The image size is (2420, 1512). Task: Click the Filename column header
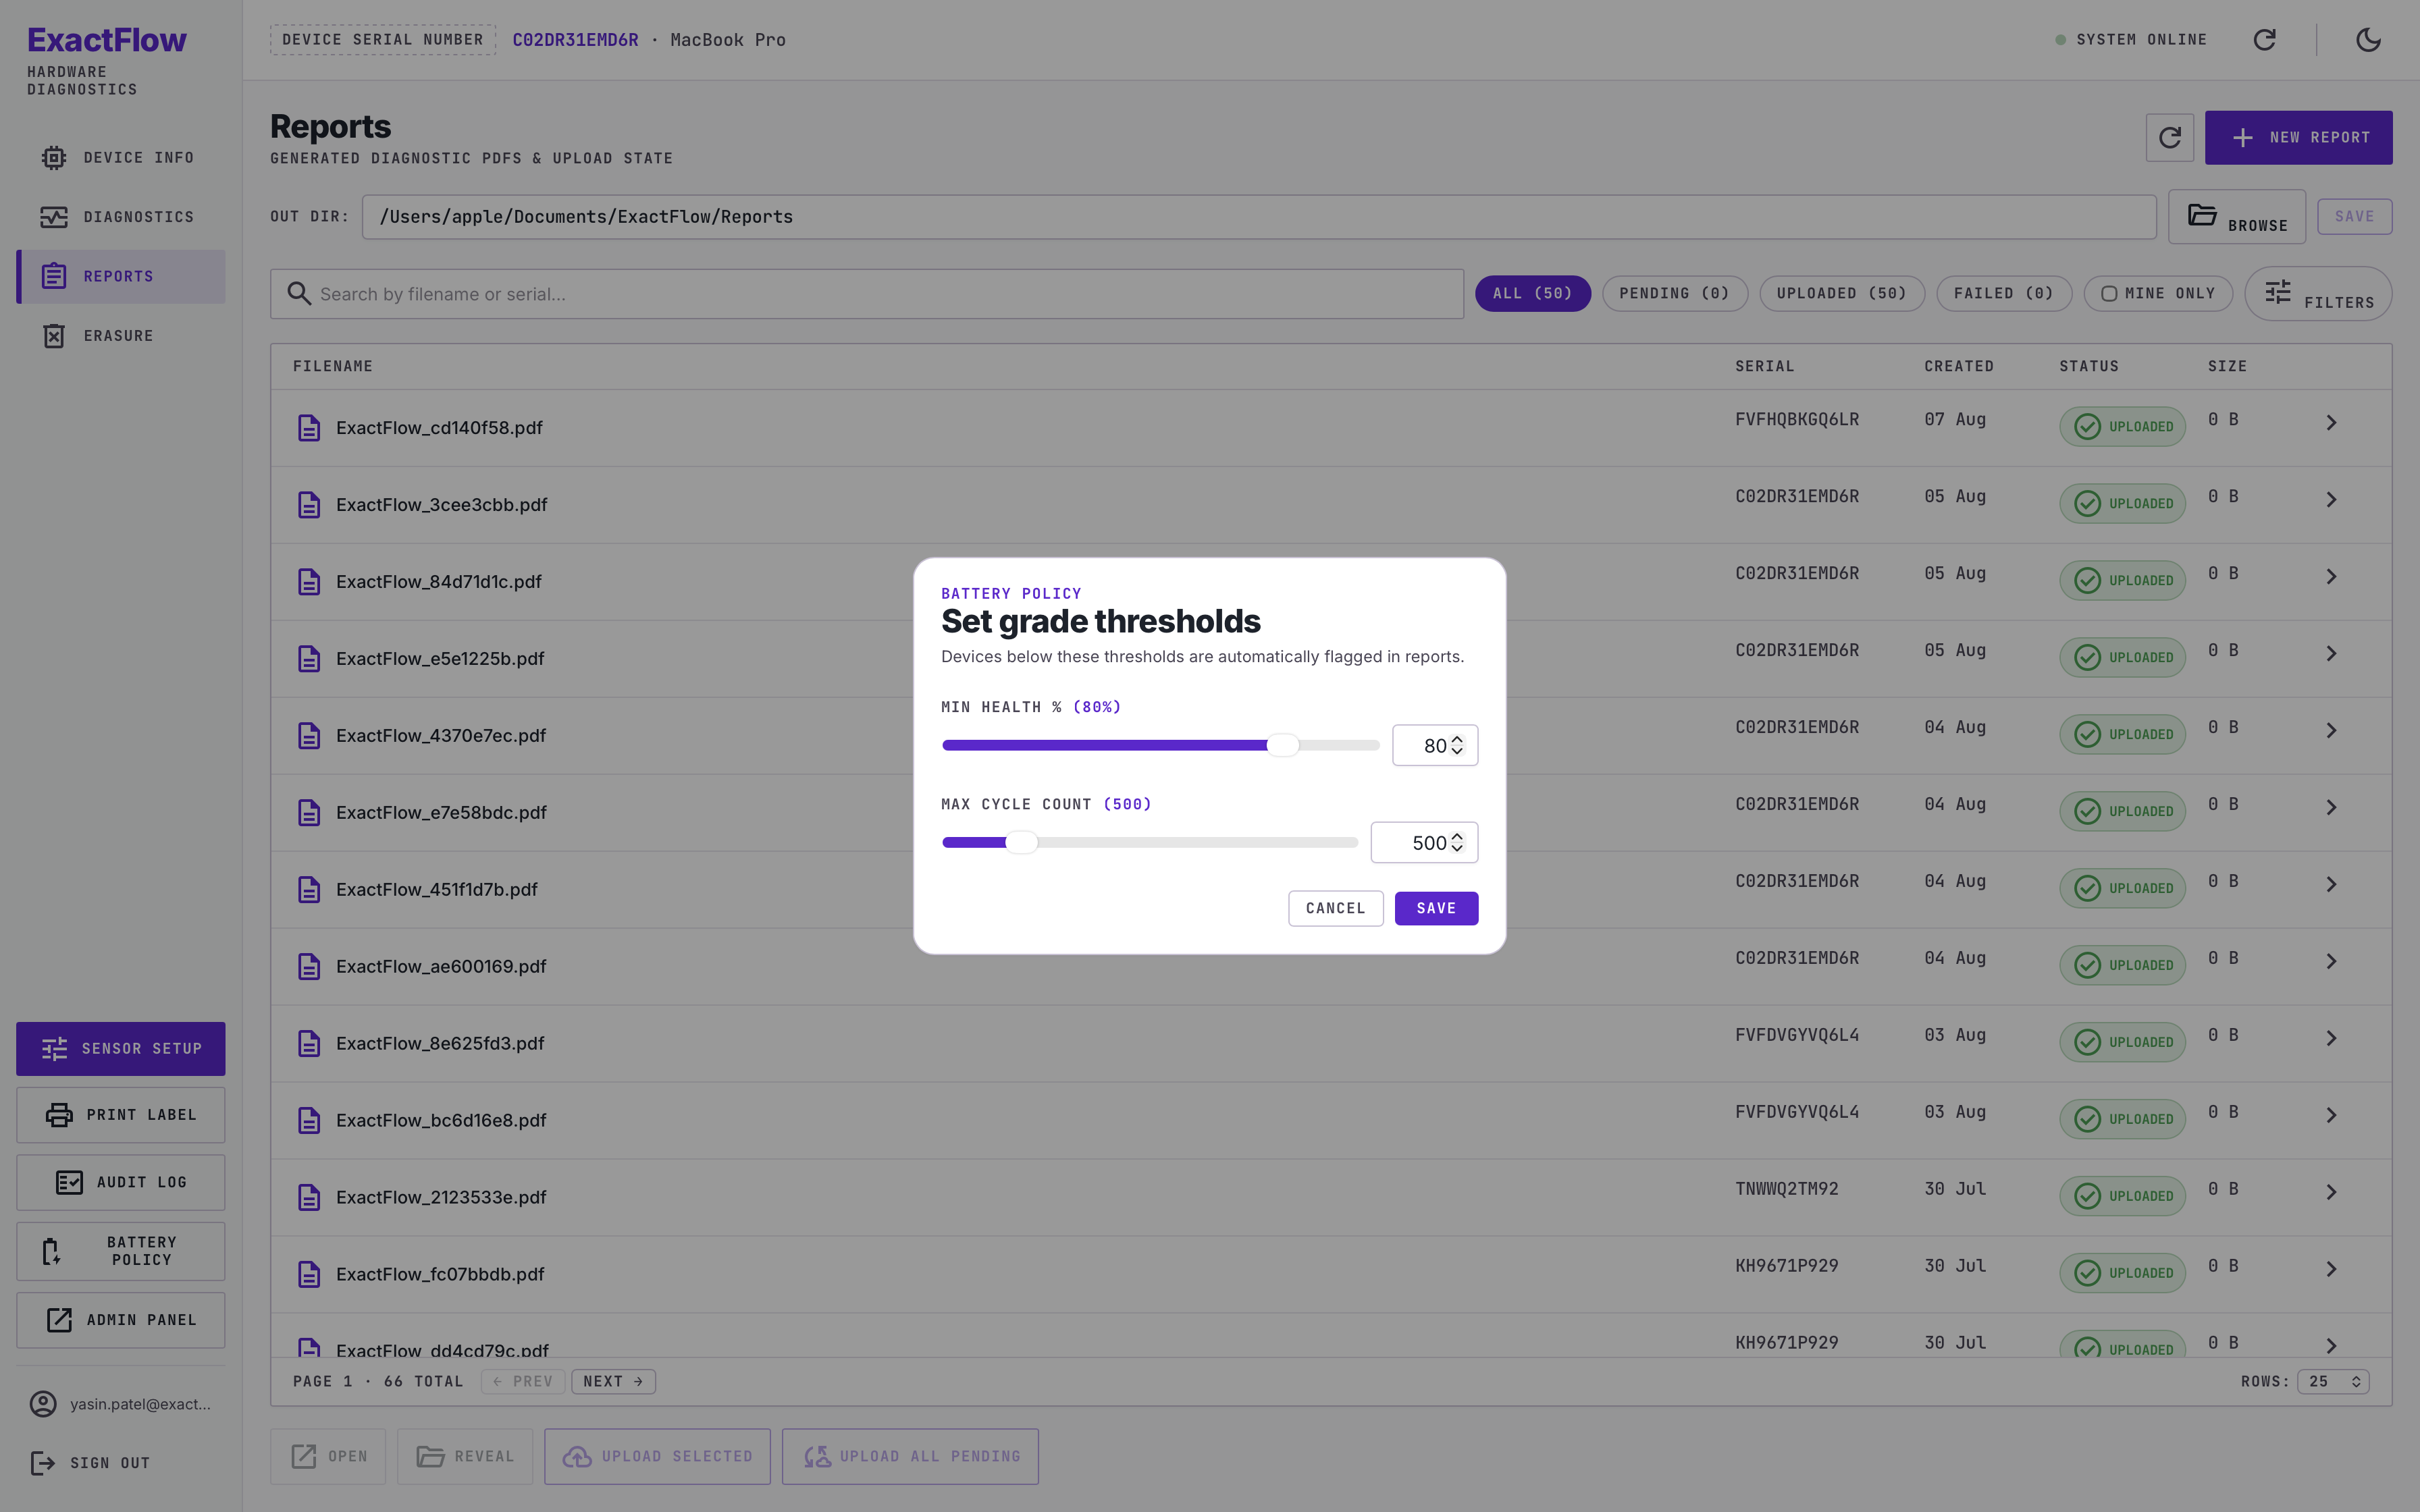tap(333, 367)
